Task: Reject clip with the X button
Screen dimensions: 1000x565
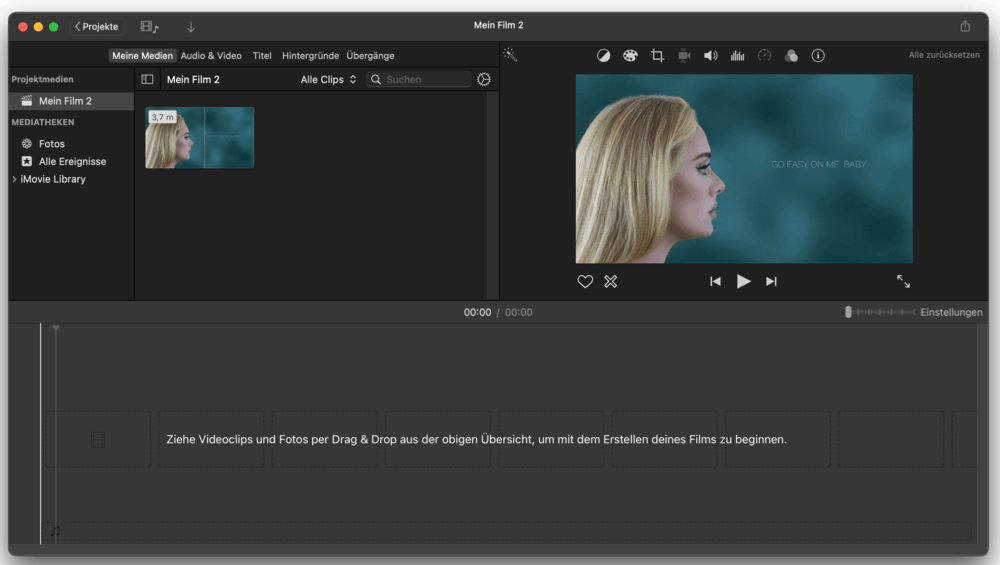Action: pyautogui.click(x=611, y=282)
